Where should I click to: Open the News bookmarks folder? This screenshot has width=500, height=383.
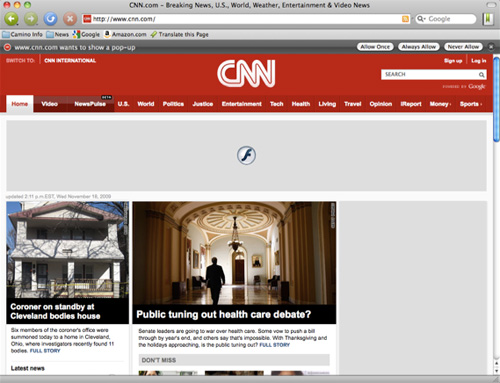coord(58,34)
